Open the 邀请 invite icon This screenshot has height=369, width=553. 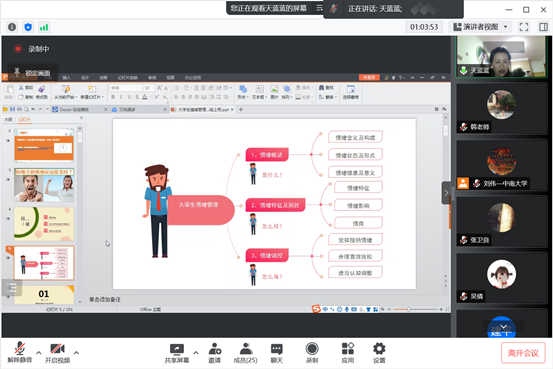214,352
